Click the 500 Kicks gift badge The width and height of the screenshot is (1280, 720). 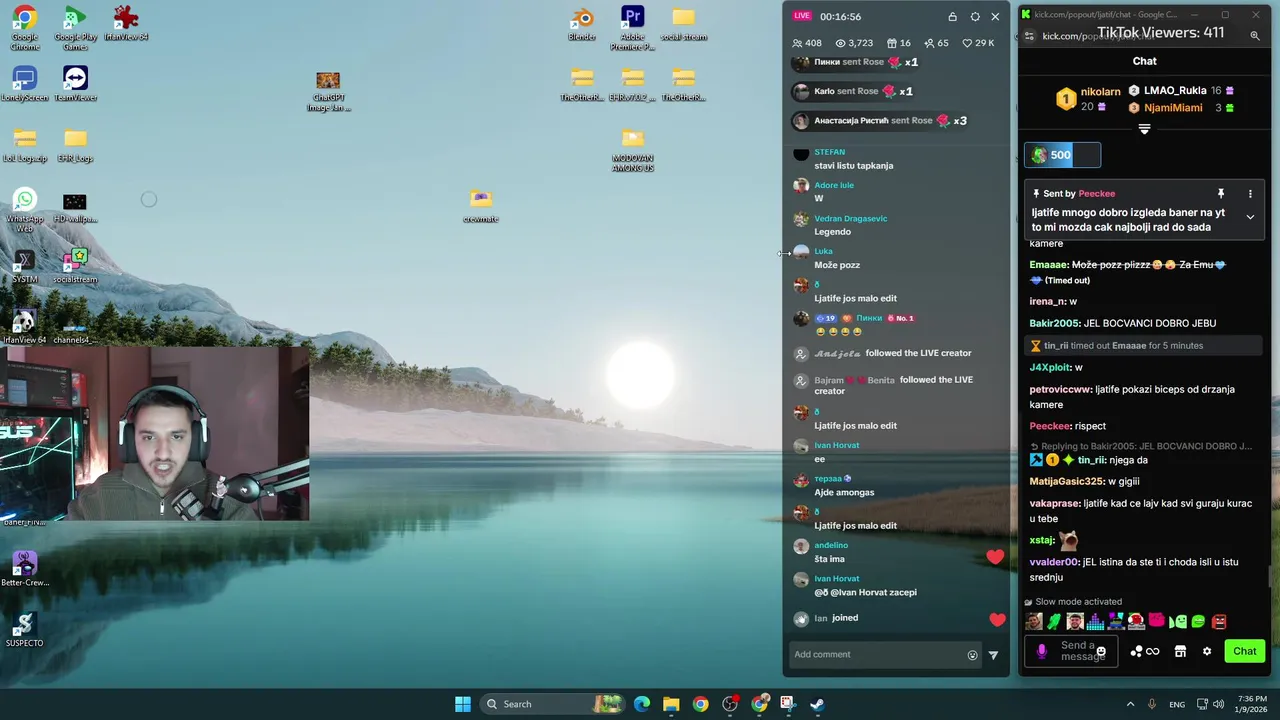click(x=1062, y=155)
